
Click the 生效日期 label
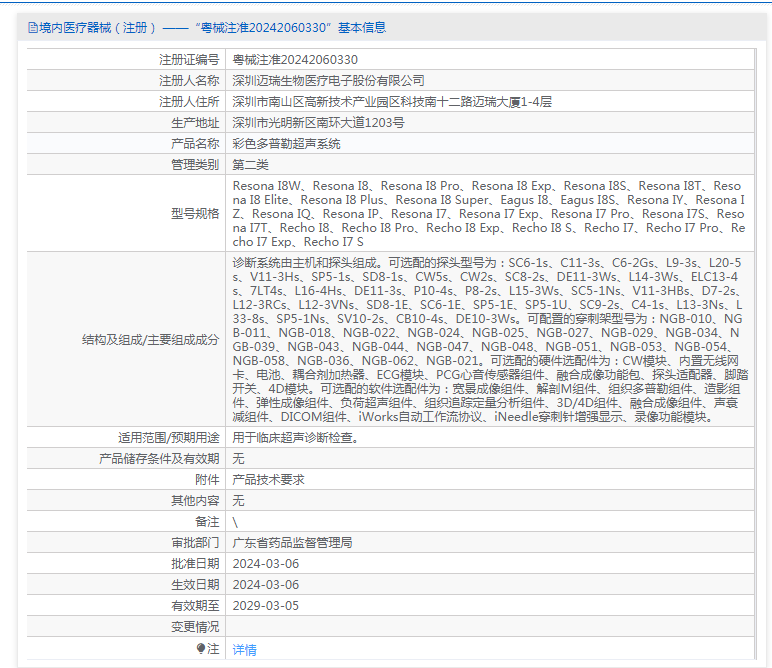(x=195, y=585)
